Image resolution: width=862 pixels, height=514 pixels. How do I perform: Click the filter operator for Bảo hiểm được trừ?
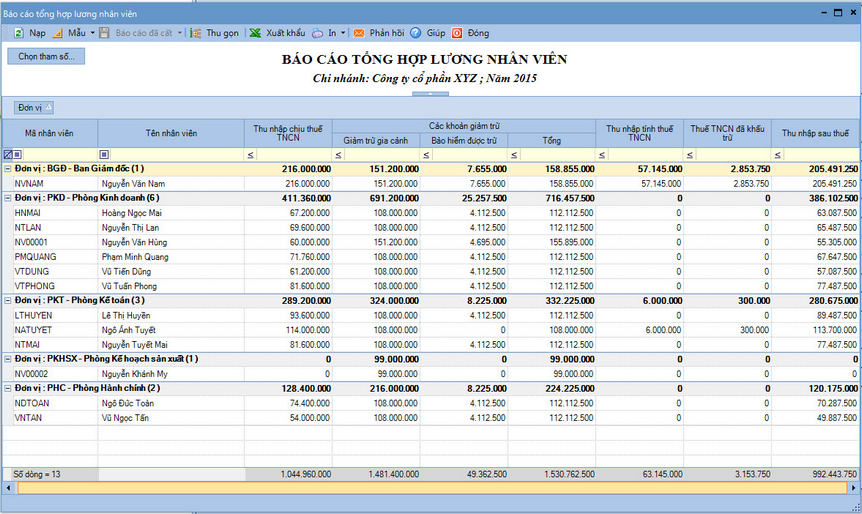pyautogui.click(x=427, y=155)
